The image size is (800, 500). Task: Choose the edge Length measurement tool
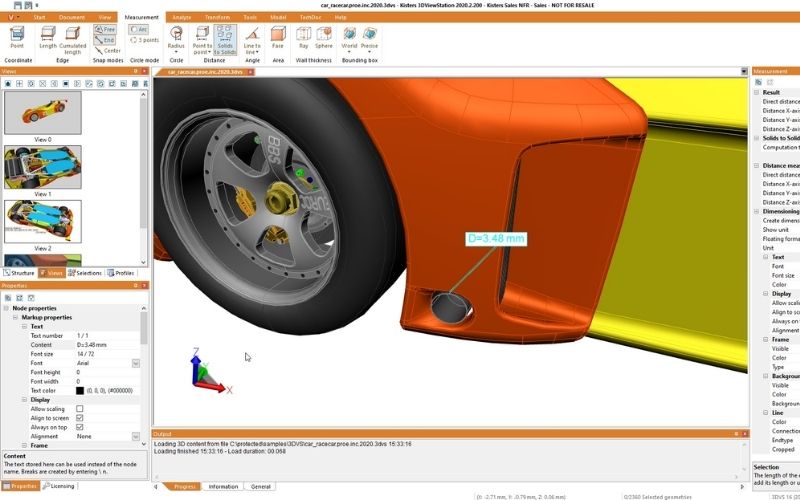48,38
